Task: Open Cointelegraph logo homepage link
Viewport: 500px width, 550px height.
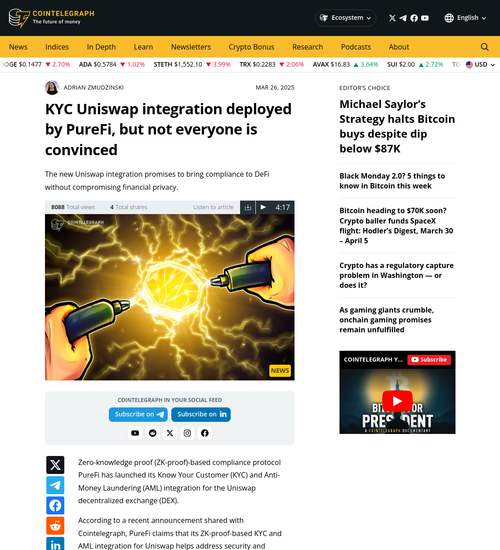Action: pyautogui.click(x=51, y=18)
